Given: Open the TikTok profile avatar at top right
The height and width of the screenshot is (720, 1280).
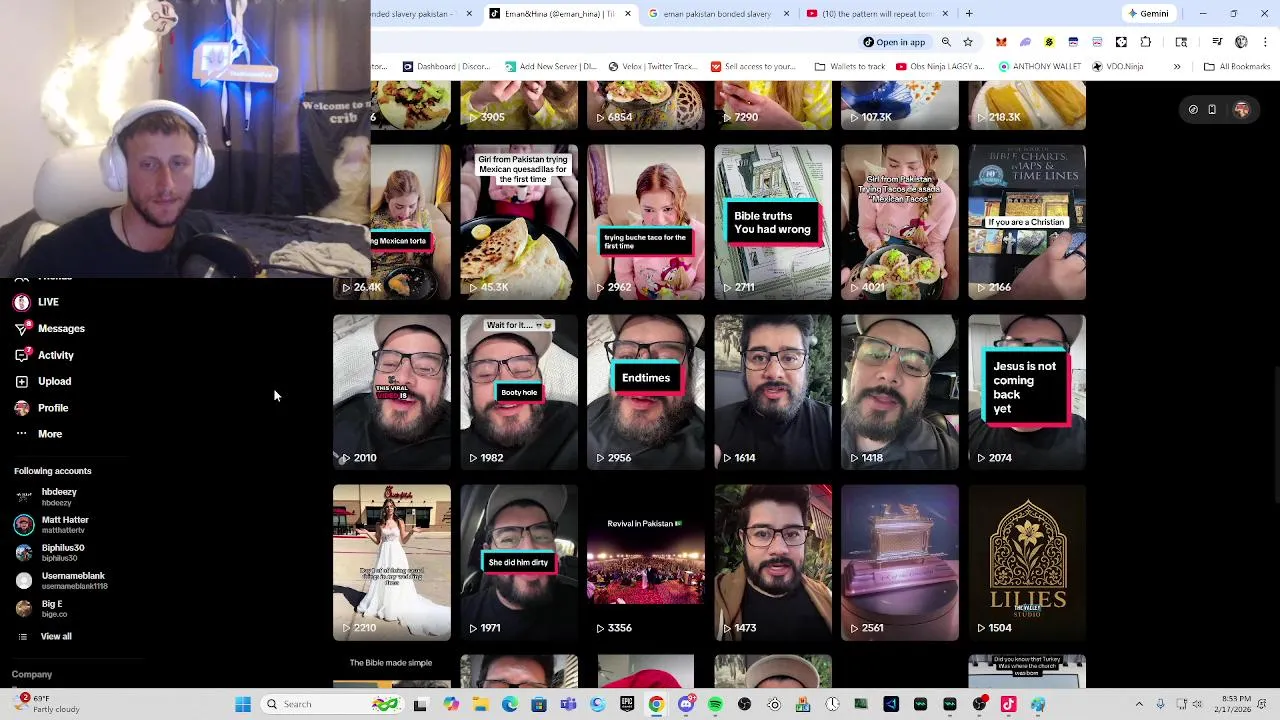Looking at the screenshot, I should [x=1242, y=110].
